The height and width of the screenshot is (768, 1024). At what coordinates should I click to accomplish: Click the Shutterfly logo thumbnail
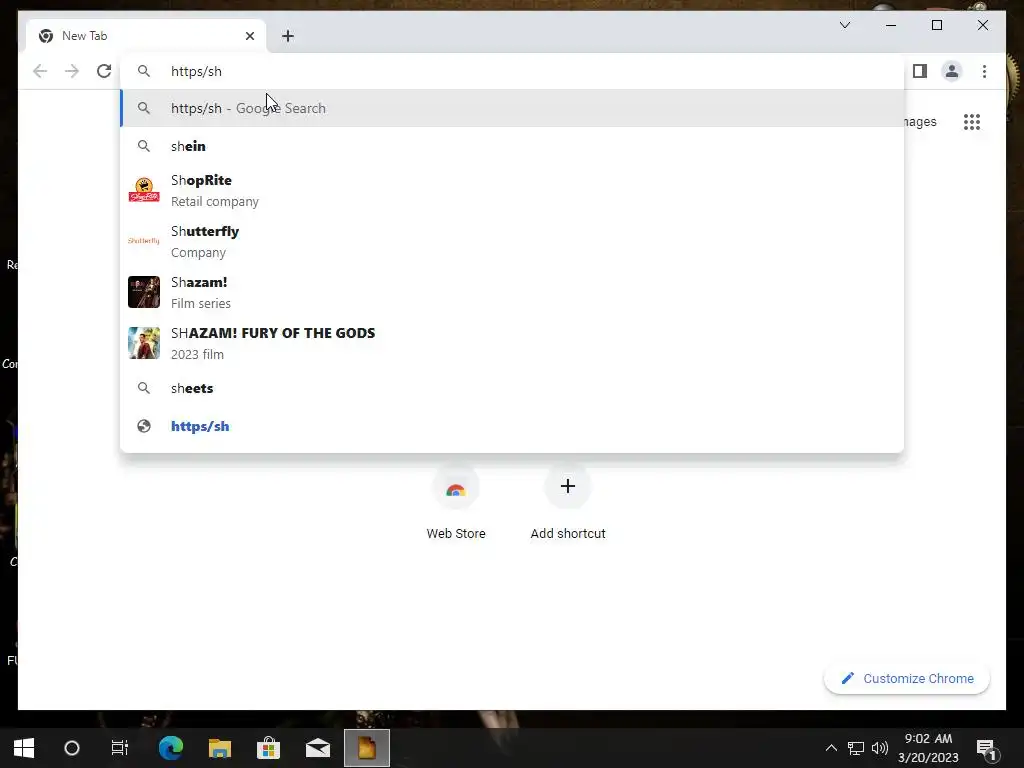144,241
